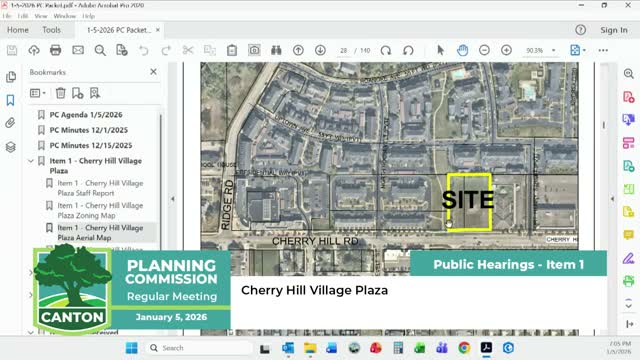Open the zoom level dropdown arrow
640x360 pixels.
tap(553, 50)
